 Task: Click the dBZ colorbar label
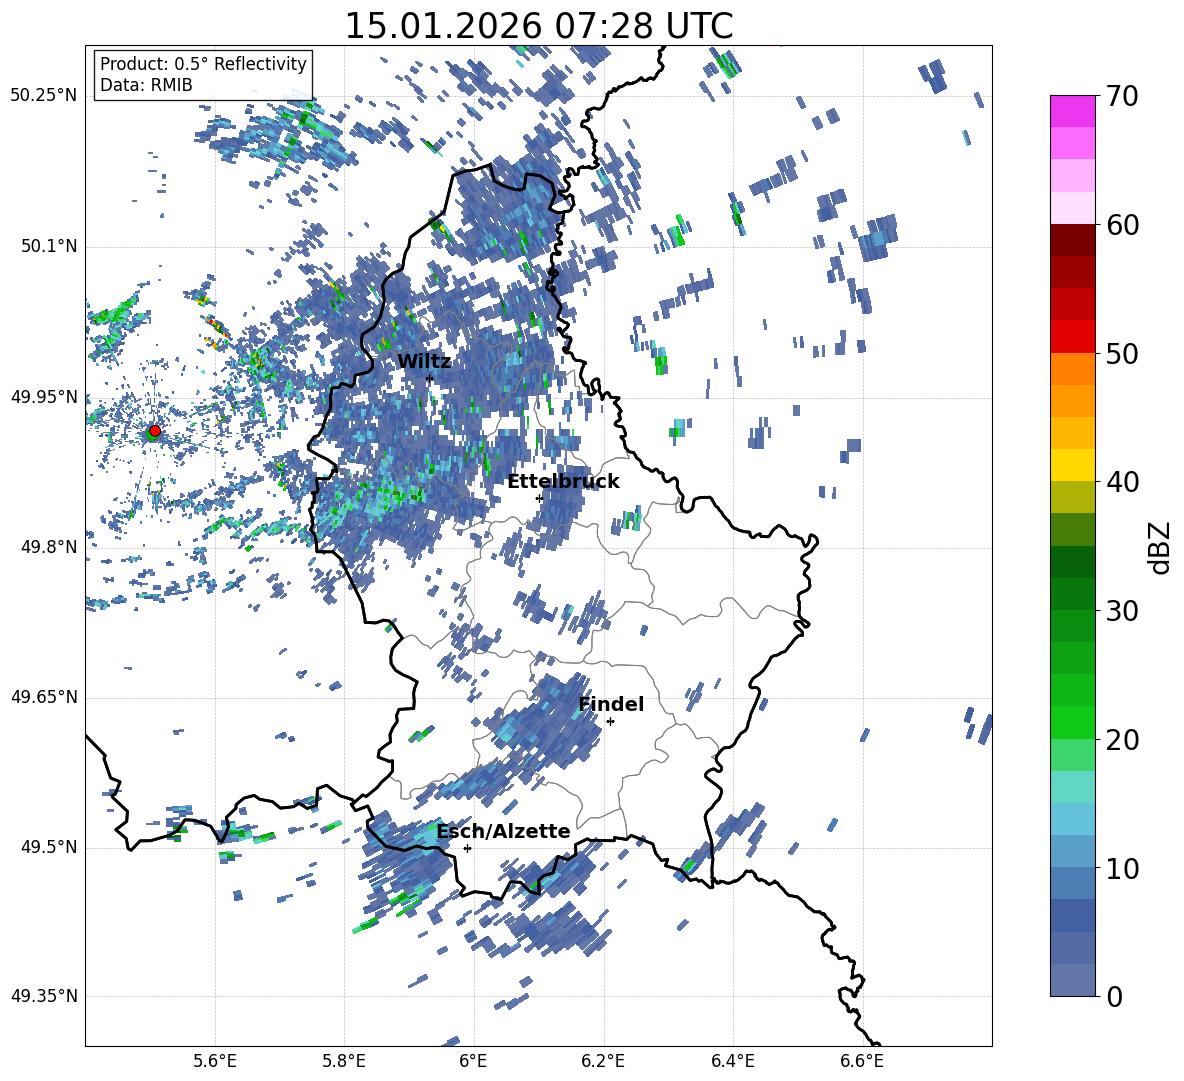[1160, 547]
